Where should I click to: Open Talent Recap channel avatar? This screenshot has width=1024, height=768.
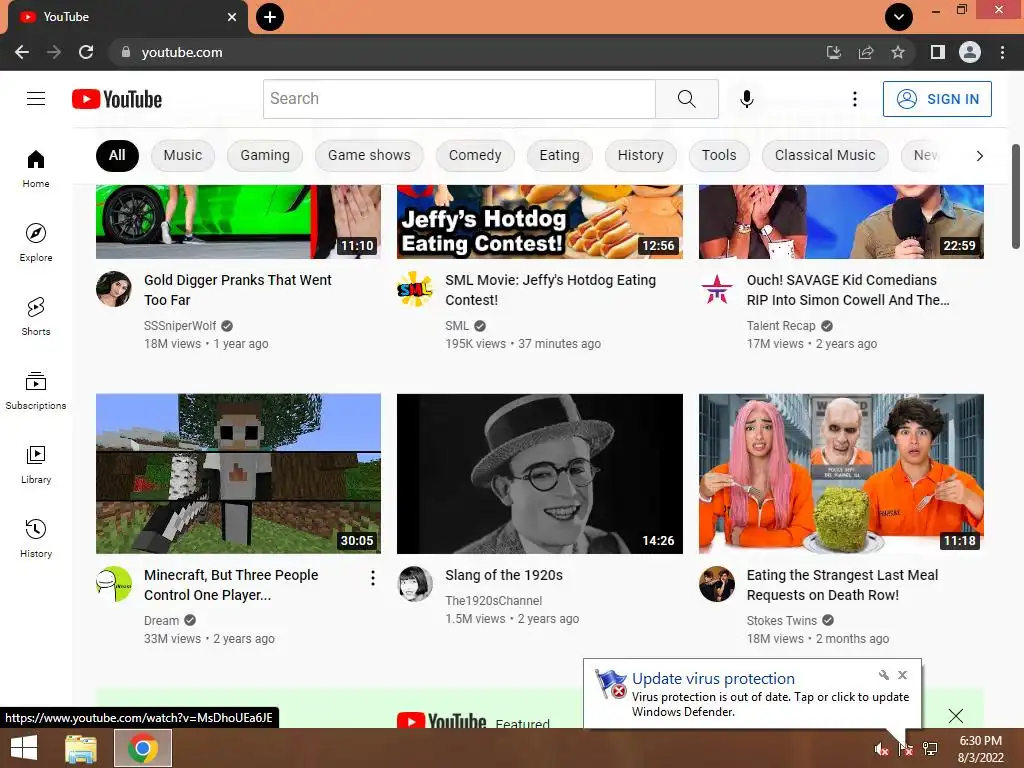716,289
